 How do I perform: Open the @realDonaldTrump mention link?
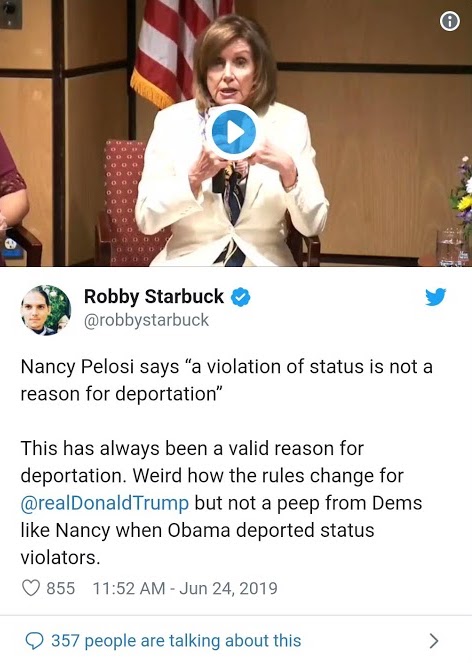pos(104,503)
